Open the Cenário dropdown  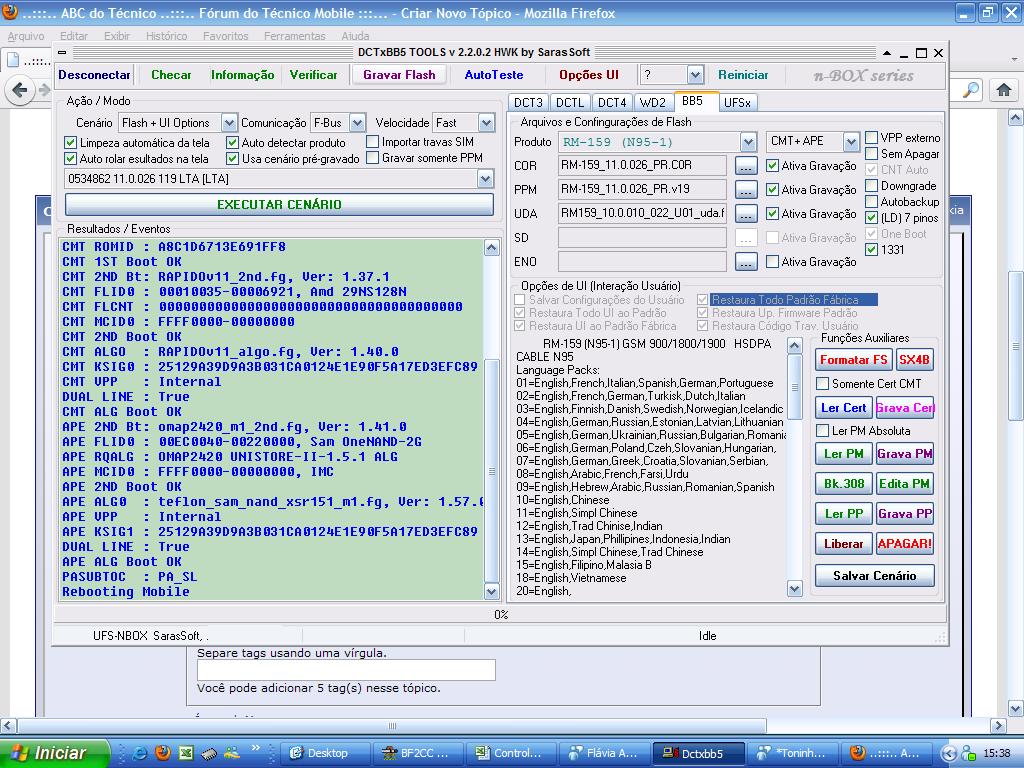click(x=229, y=123)
